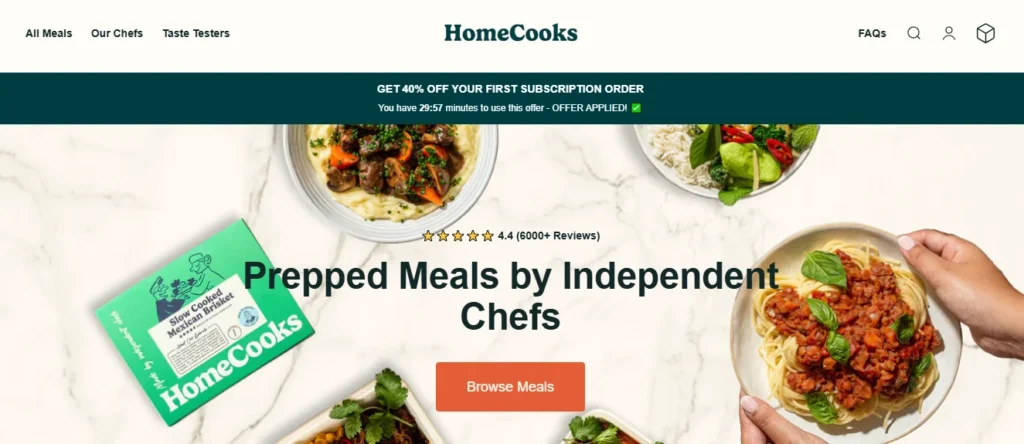Open the Our Chefs menu item
1024x444 pixels.
pos(117,33)
